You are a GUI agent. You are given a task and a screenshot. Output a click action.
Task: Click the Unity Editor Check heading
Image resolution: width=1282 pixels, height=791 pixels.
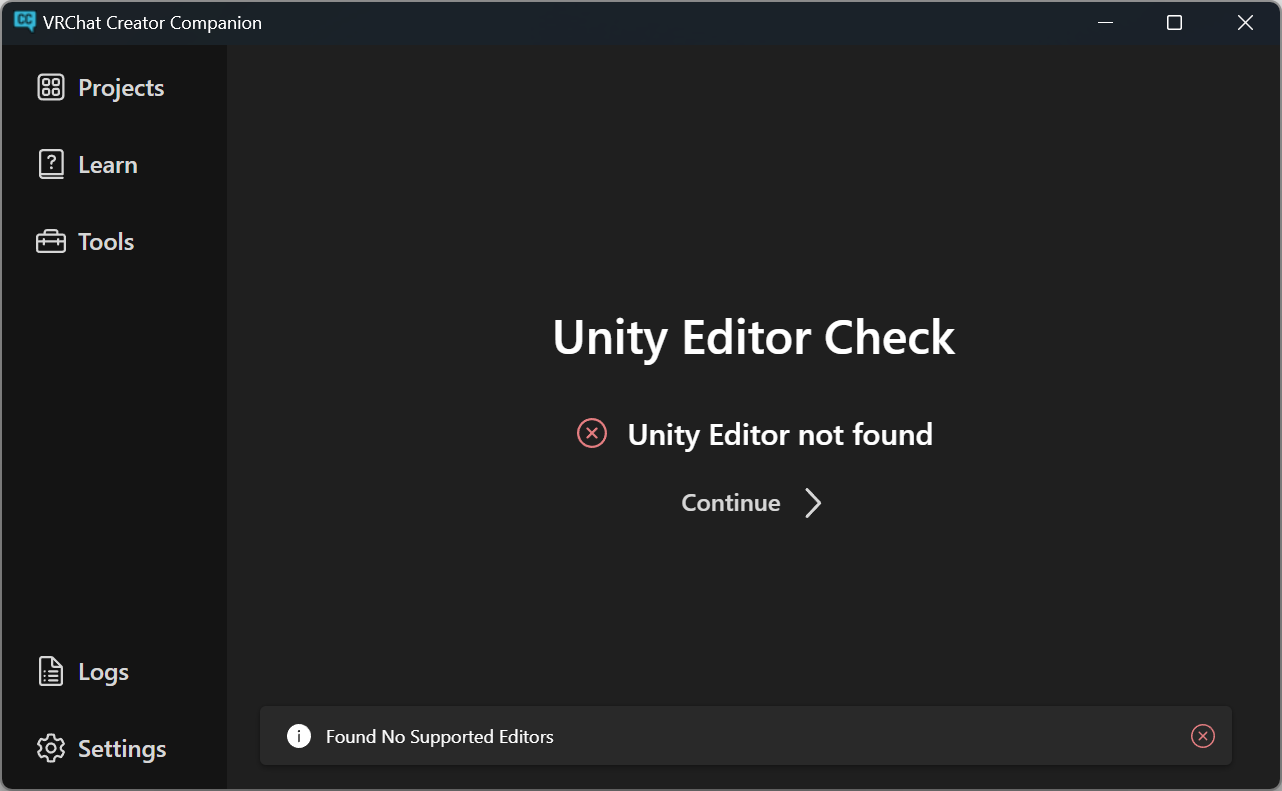click(754, 337)
